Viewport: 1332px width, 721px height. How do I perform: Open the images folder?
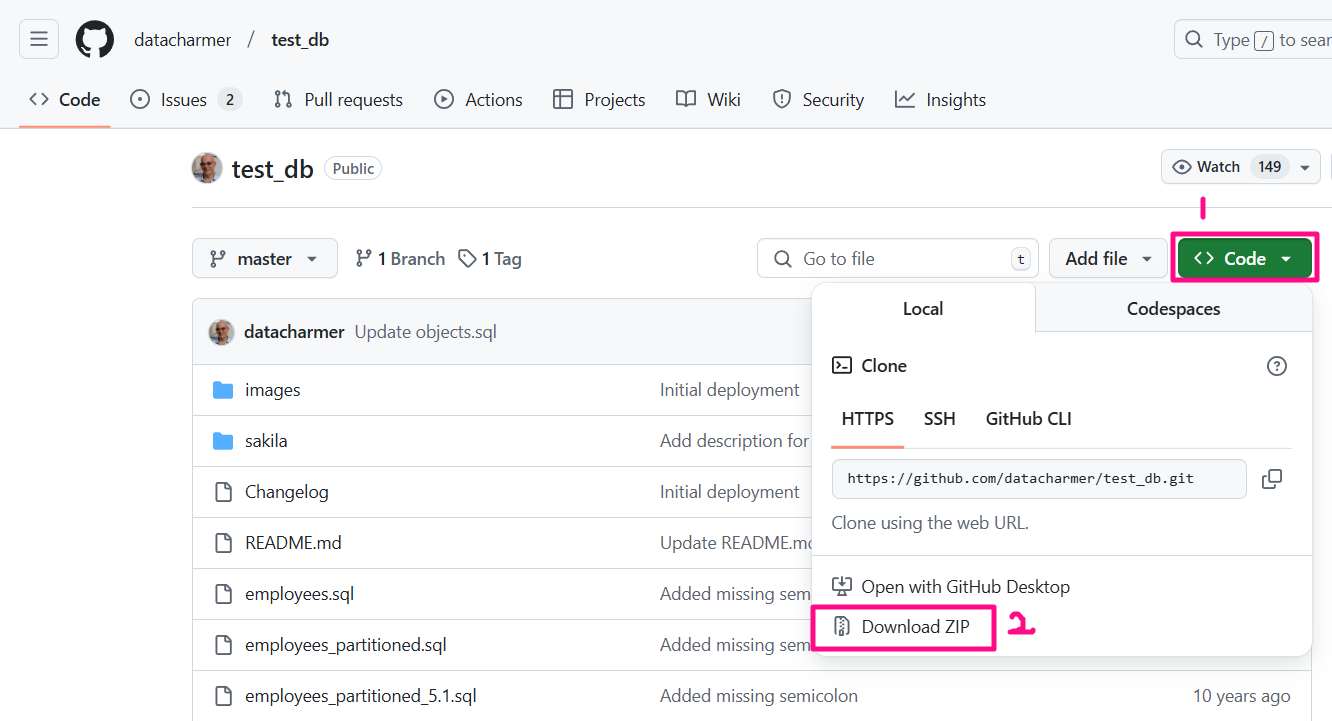[272, 390]
